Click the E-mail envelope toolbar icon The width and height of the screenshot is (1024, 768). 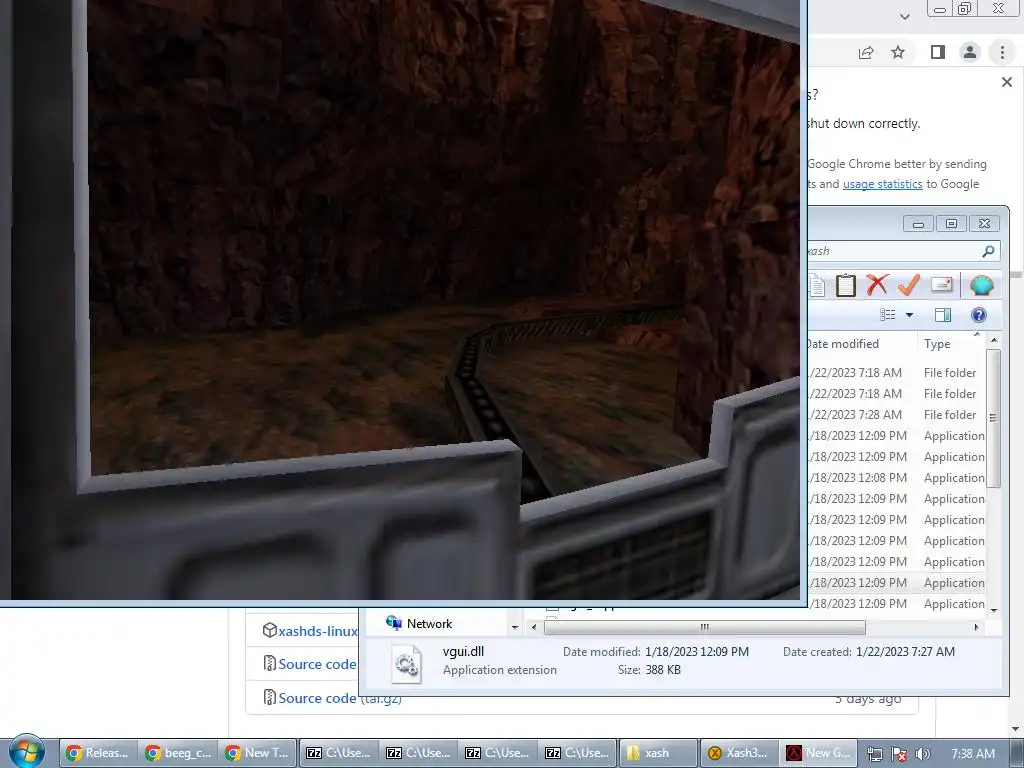(x=942, y=285)
